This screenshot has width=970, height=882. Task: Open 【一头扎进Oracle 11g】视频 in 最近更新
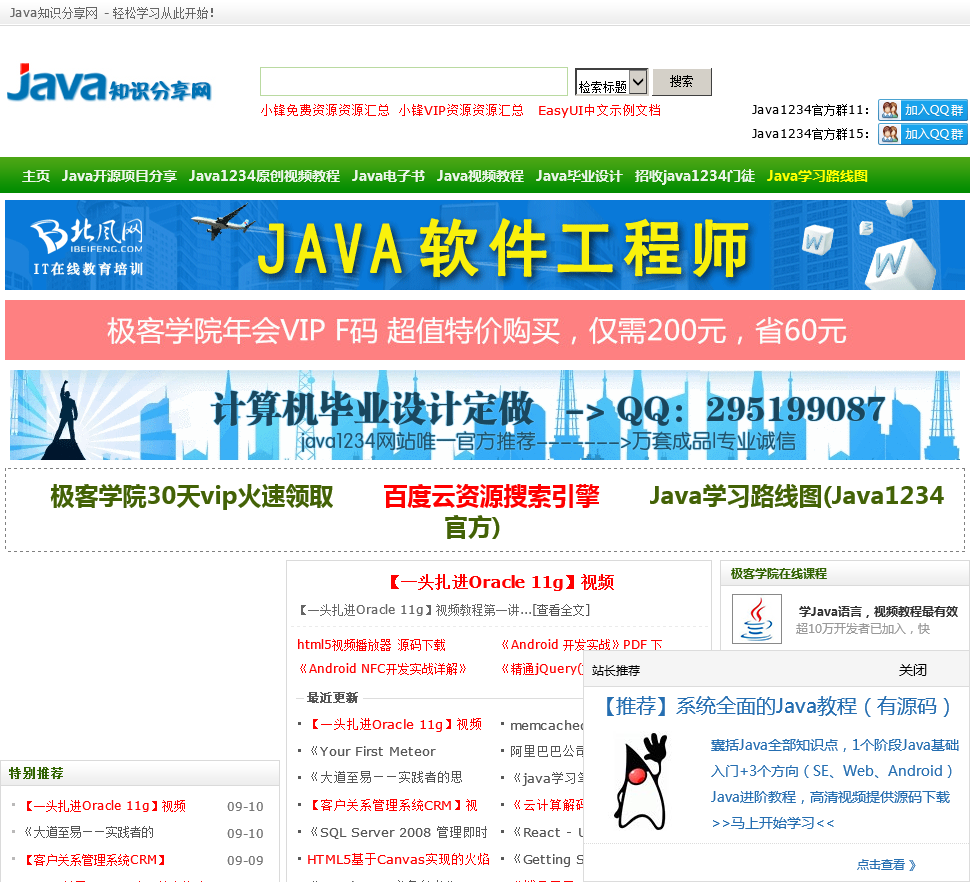[x=395, y=725]
